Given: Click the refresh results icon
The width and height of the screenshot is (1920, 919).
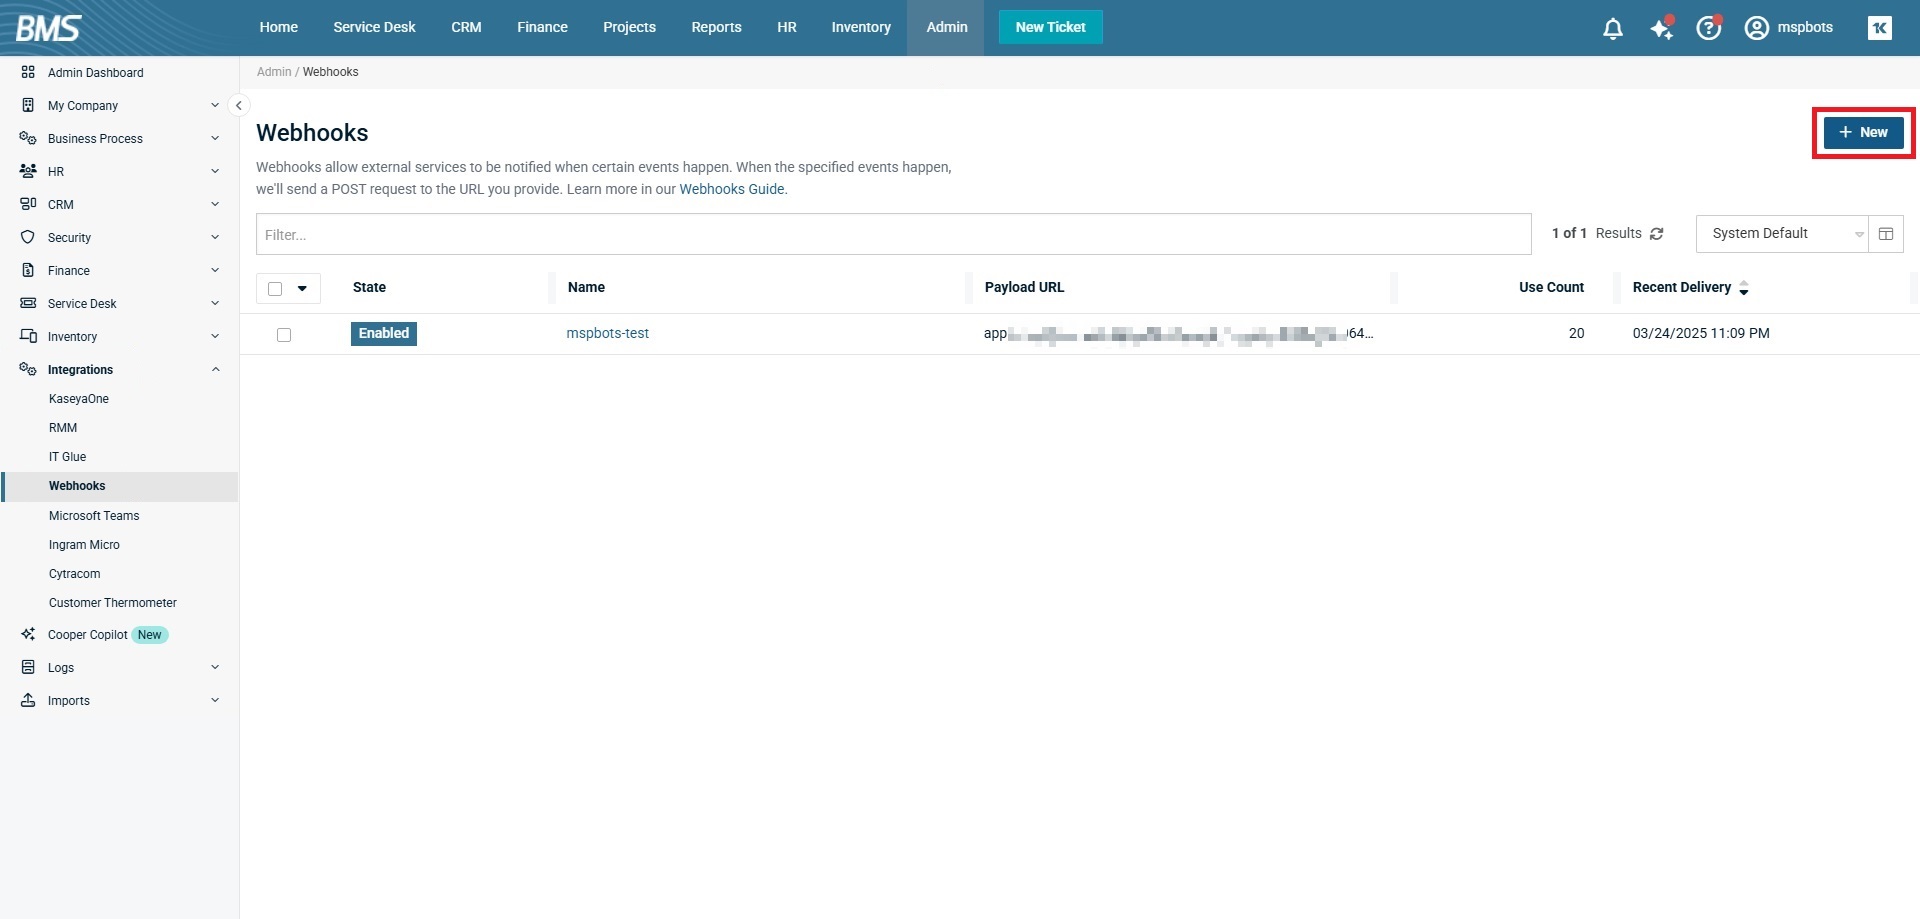Looking at the screenshot, I should (1657, 234).
